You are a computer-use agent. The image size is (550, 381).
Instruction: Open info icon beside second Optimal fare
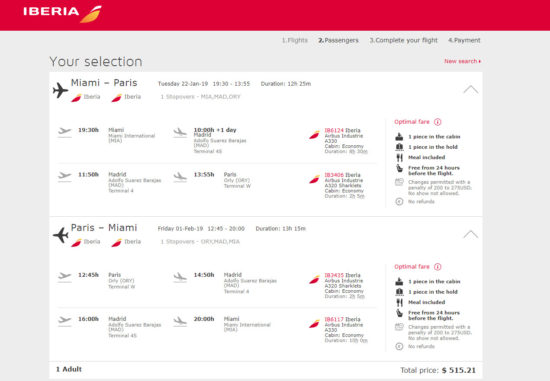(x=437, y=267)
